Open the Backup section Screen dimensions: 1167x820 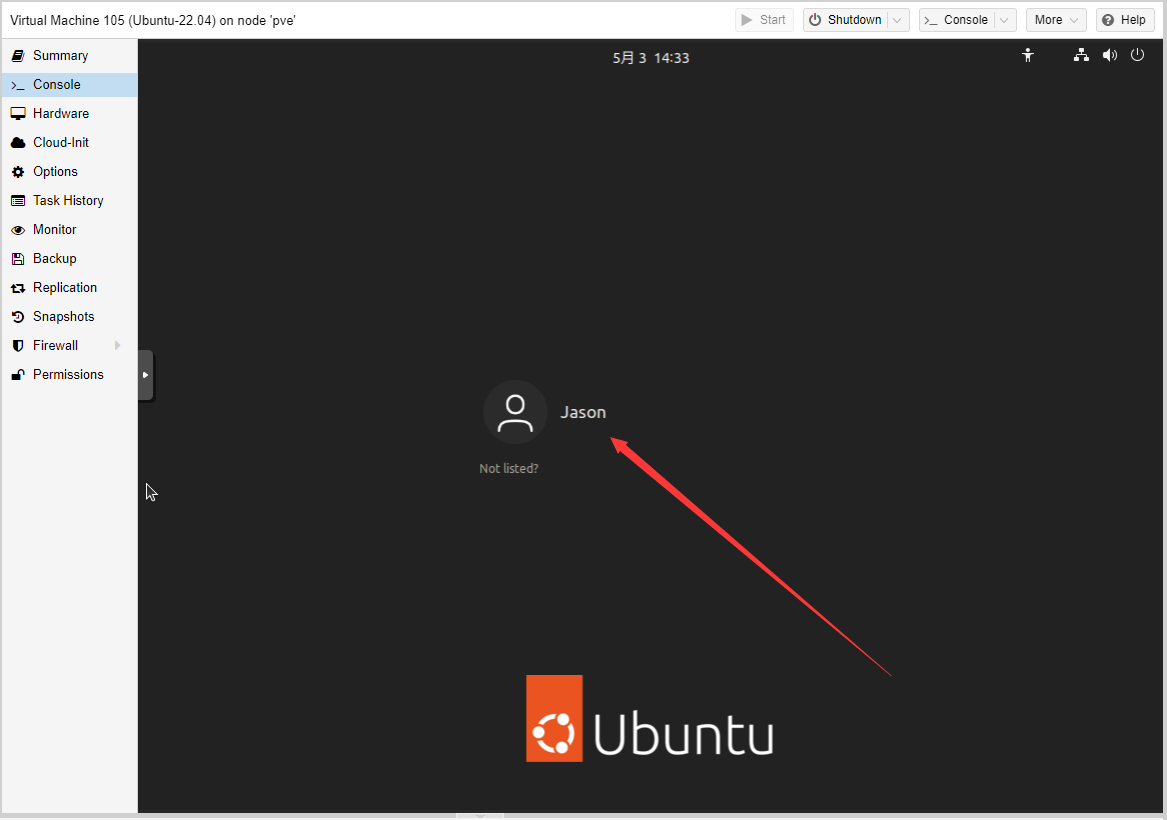[54, 259]
